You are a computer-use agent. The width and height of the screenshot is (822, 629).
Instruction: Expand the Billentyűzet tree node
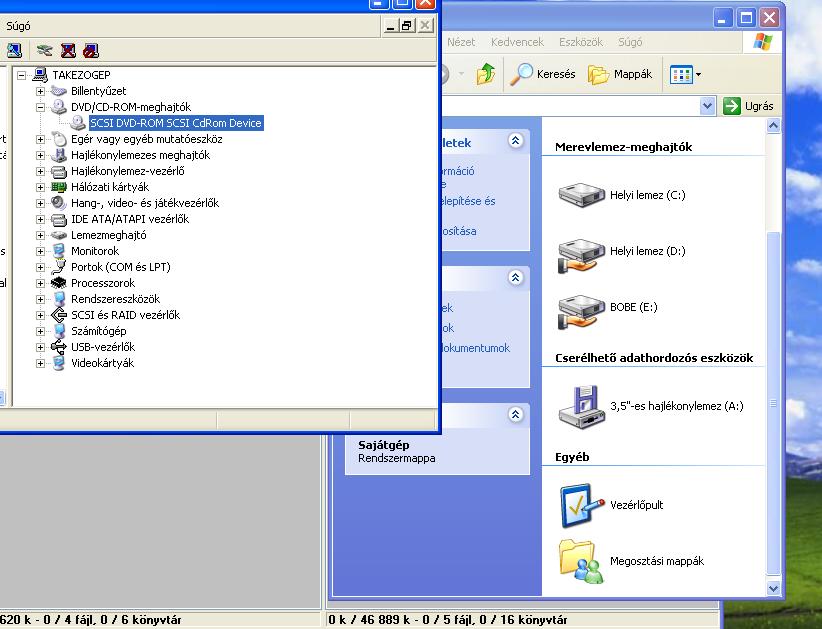(41, 91)
